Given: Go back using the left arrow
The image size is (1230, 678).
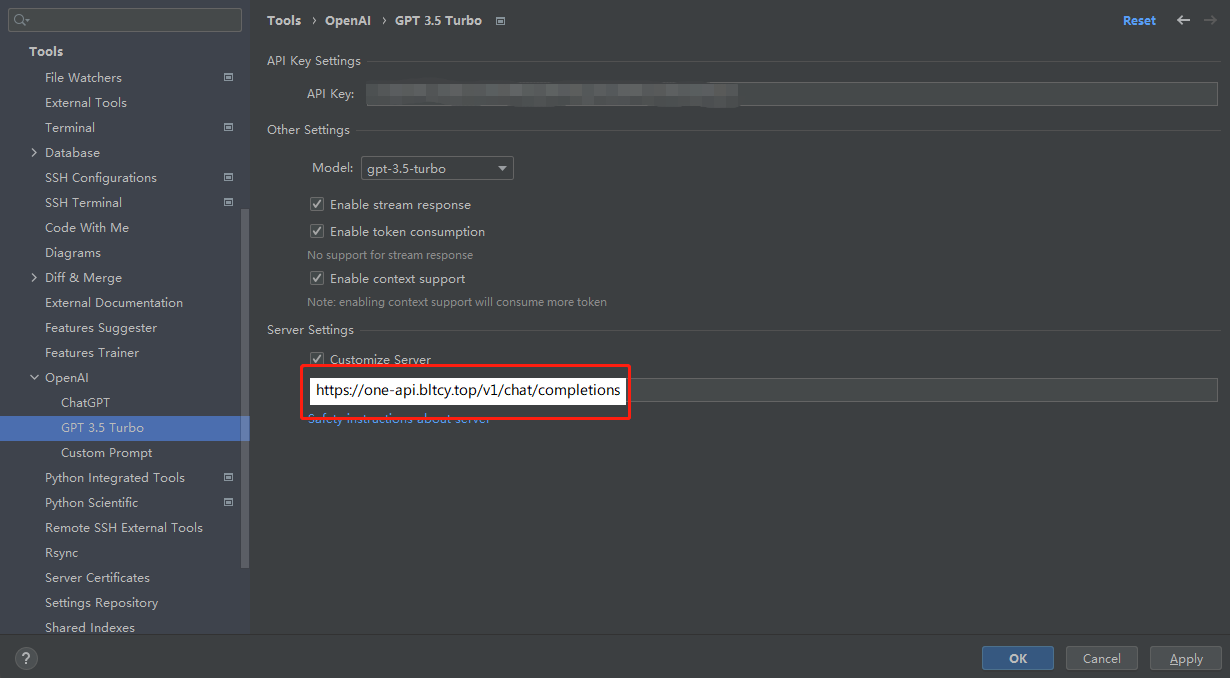Looking at the screenshot, I should [x=1184, y=20].
